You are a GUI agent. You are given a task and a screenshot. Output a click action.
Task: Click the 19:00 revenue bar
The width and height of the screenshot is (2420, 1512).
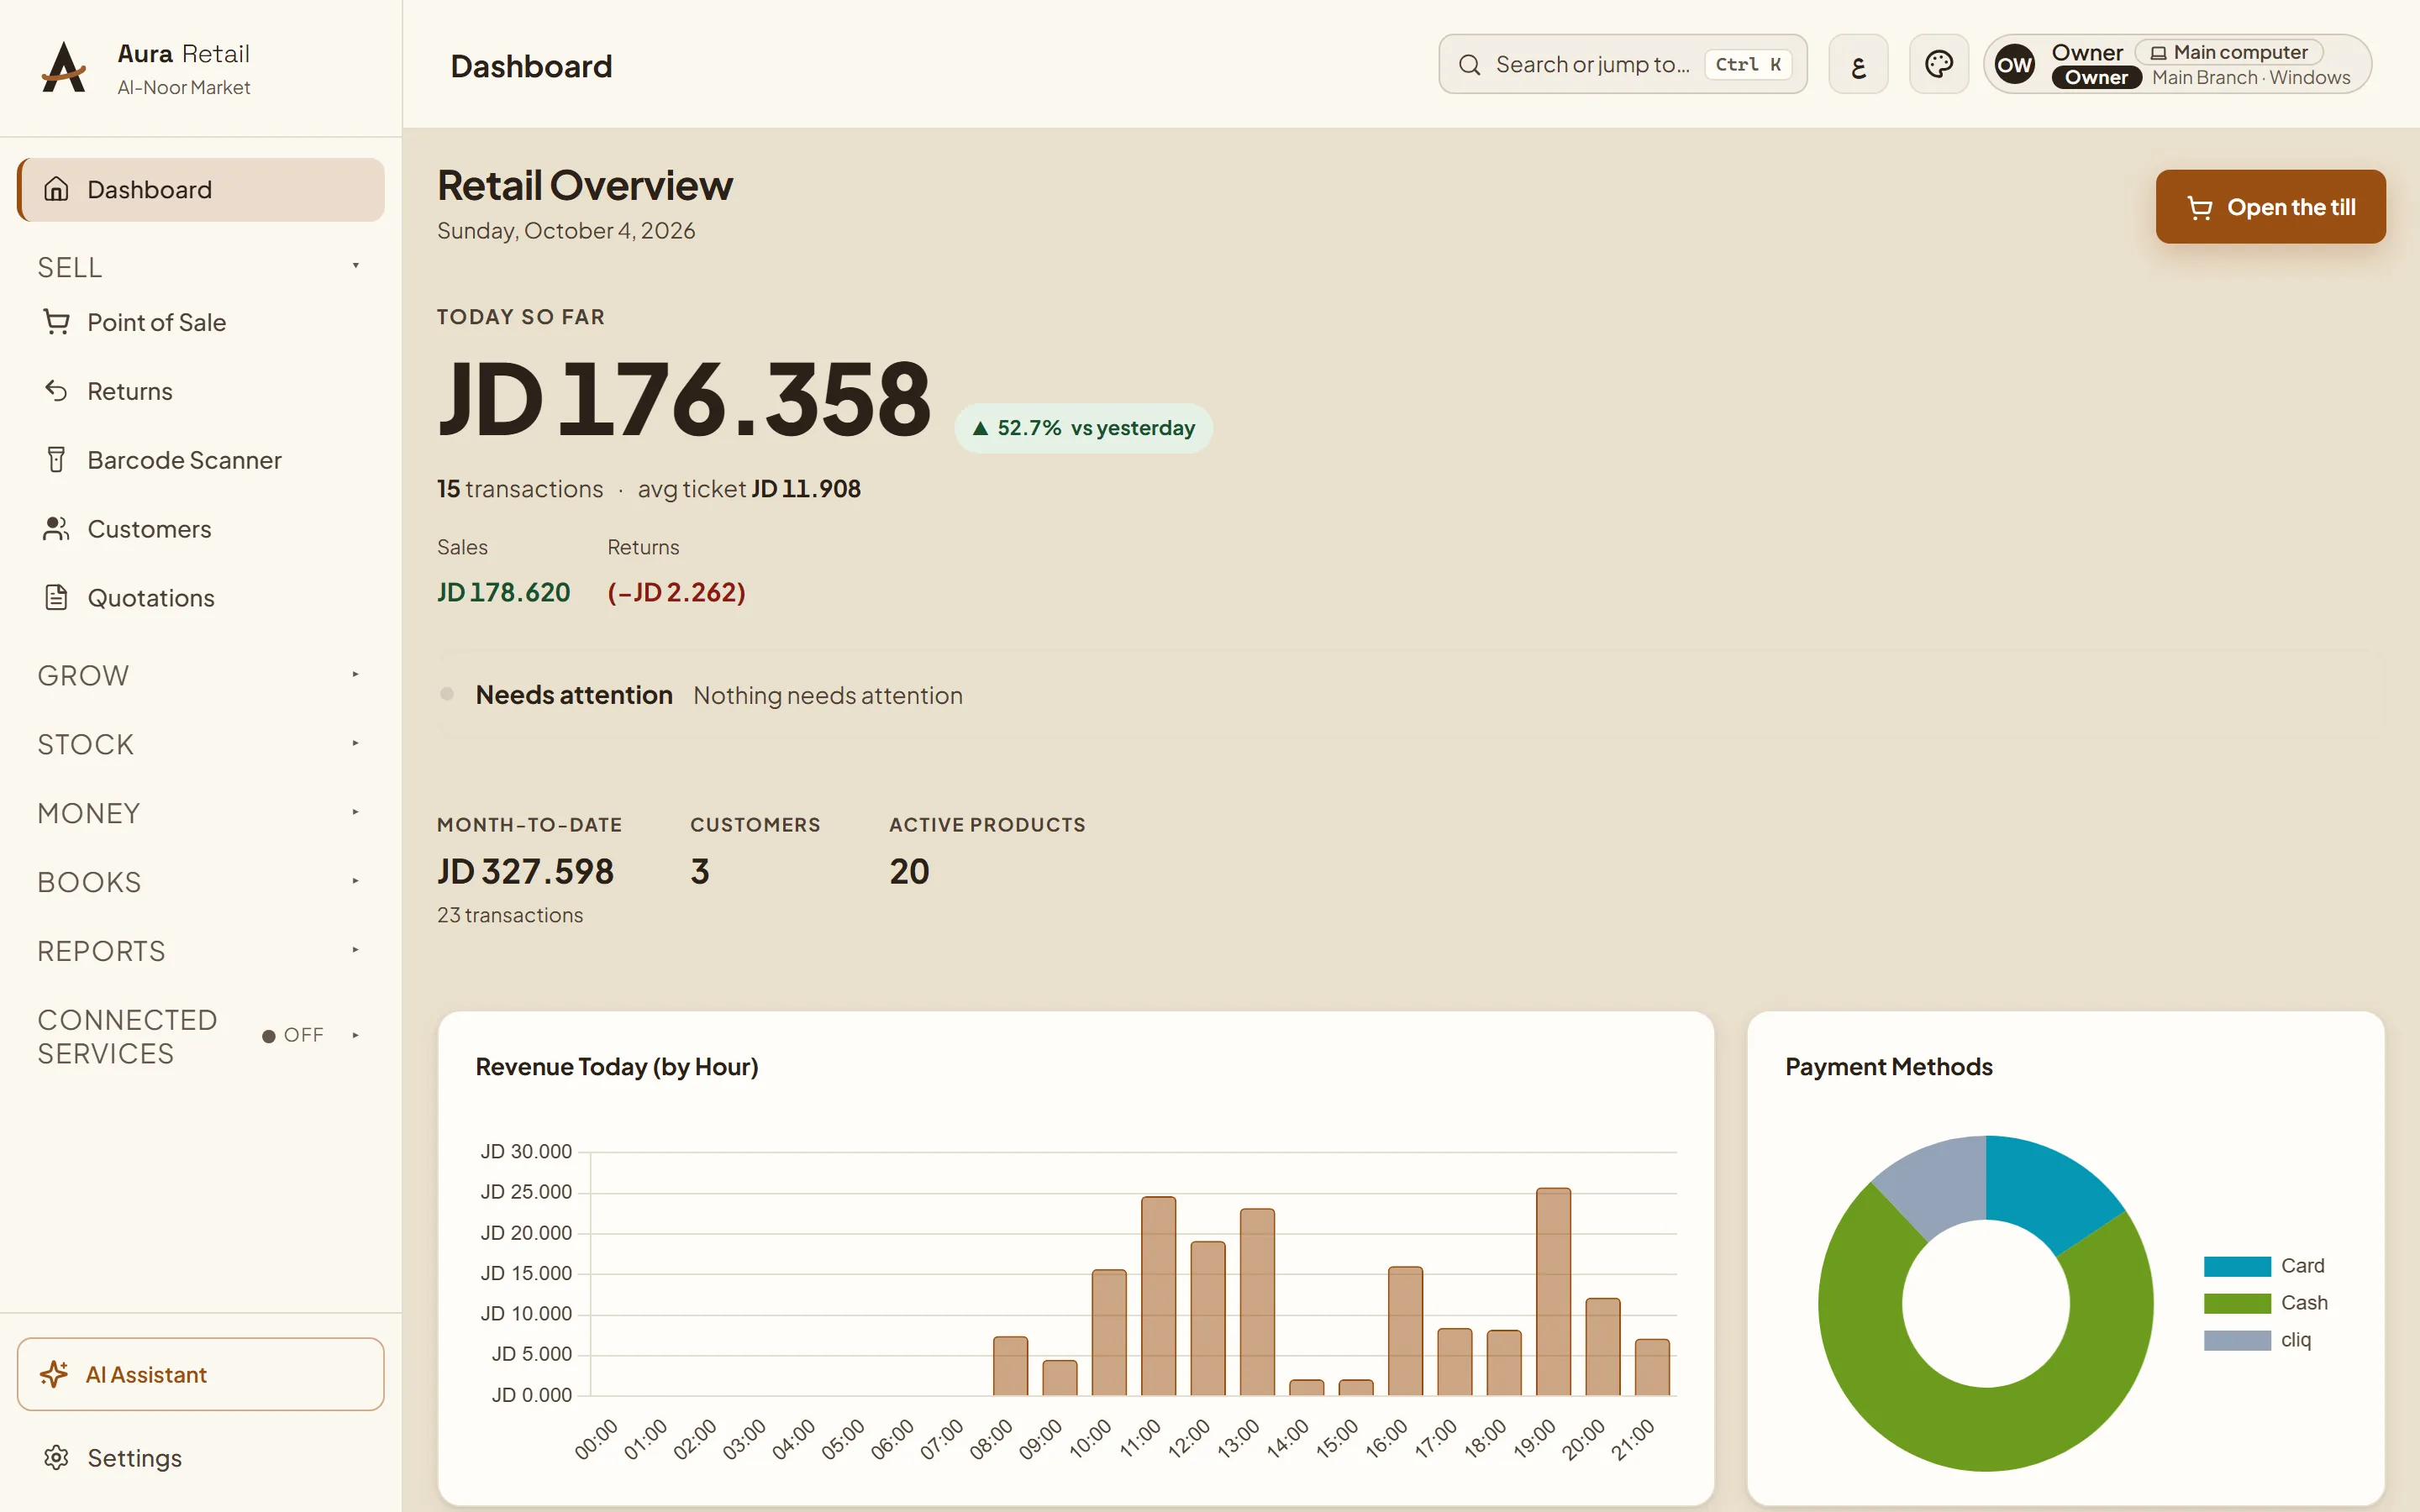coord(1553,1292)
